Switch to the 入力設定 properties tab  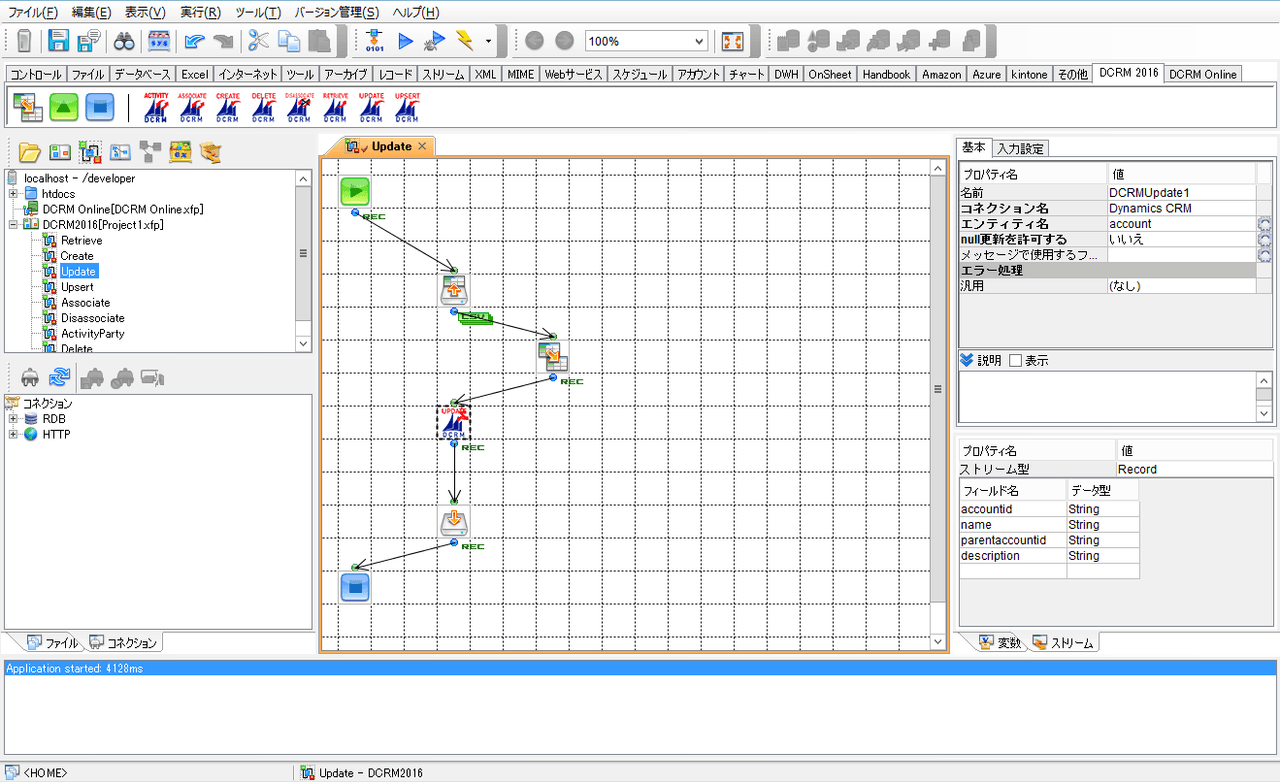point(1020,148)
